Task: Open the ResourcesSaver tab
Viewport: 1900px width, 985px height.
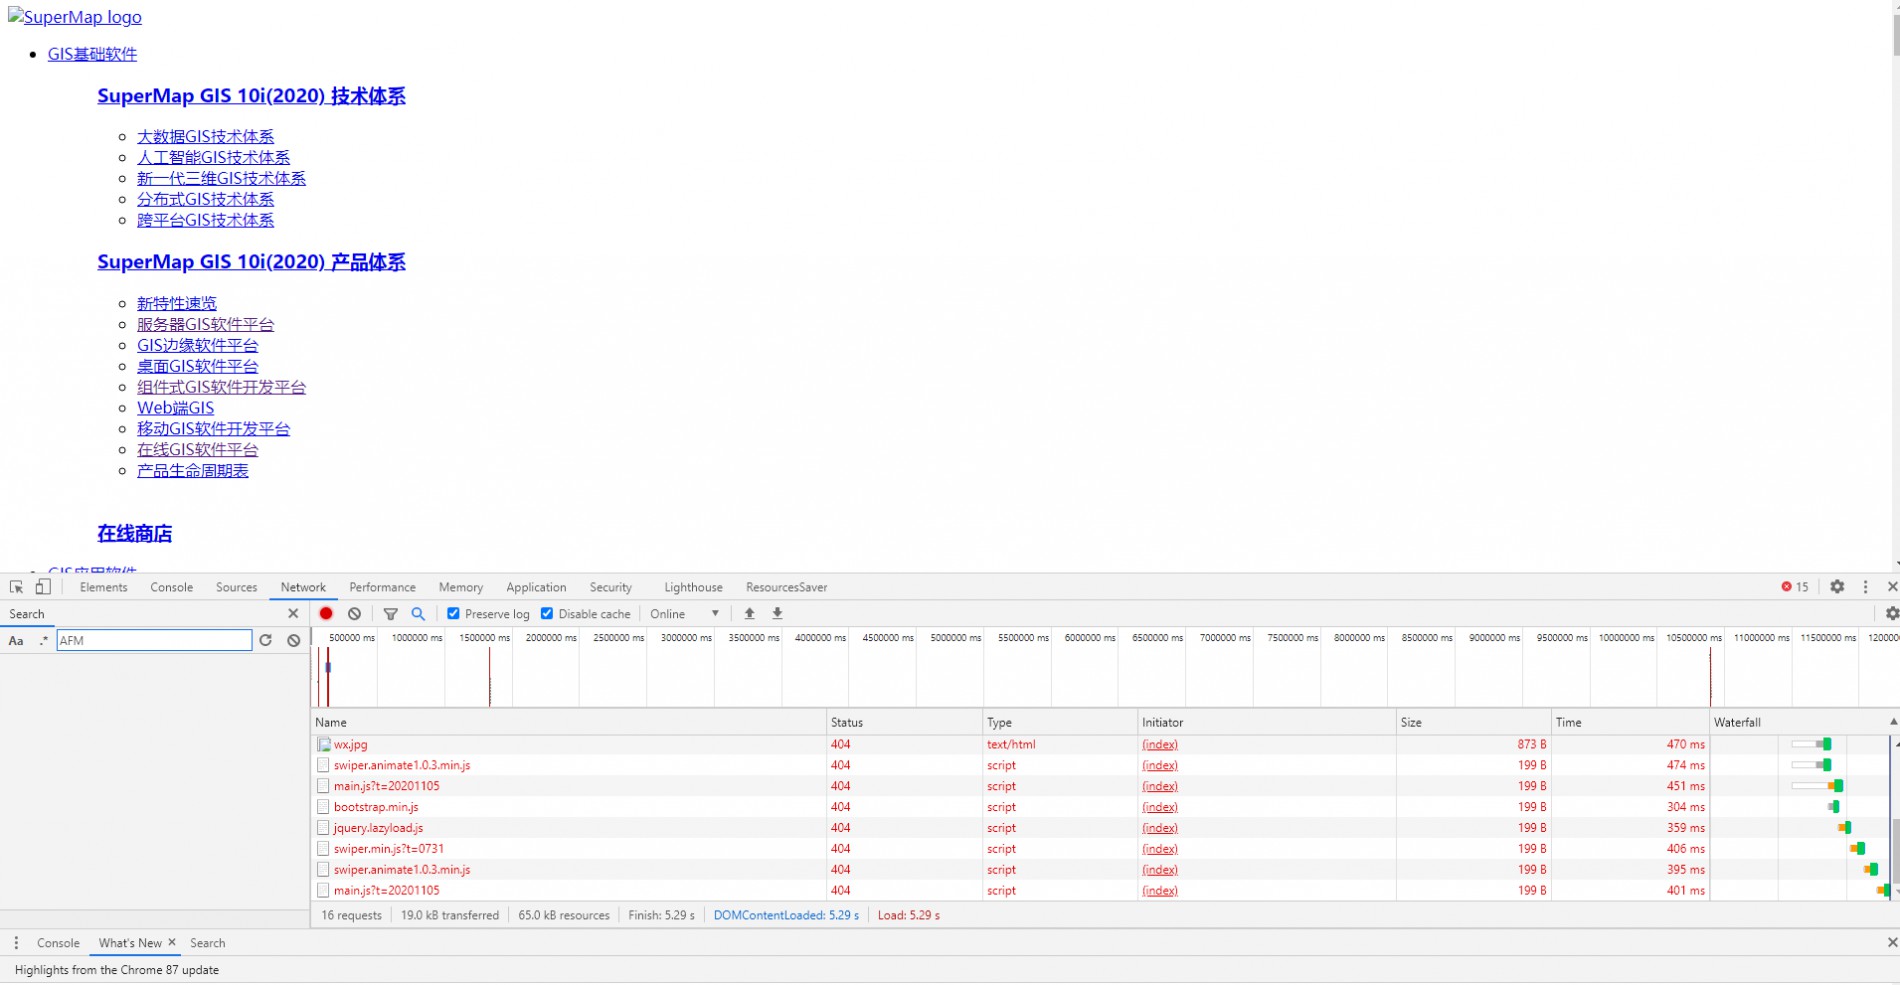Action: [x=787, y=587]
